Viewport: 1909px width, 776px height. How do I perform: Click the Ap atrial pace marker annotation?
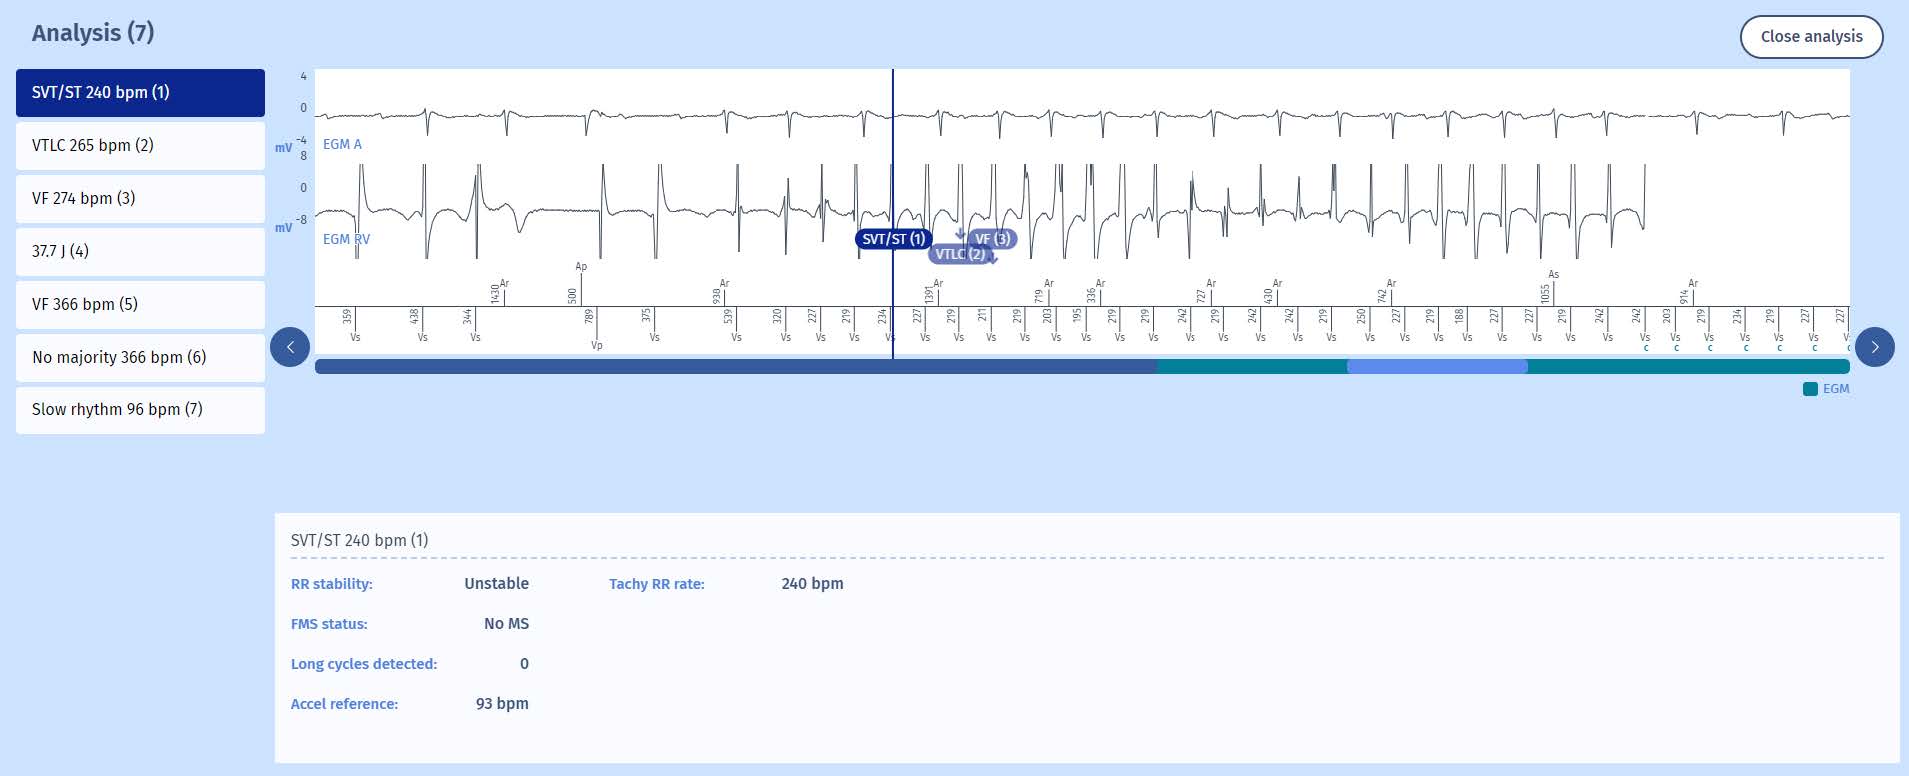pyautogui.click(x=581, y=267)
